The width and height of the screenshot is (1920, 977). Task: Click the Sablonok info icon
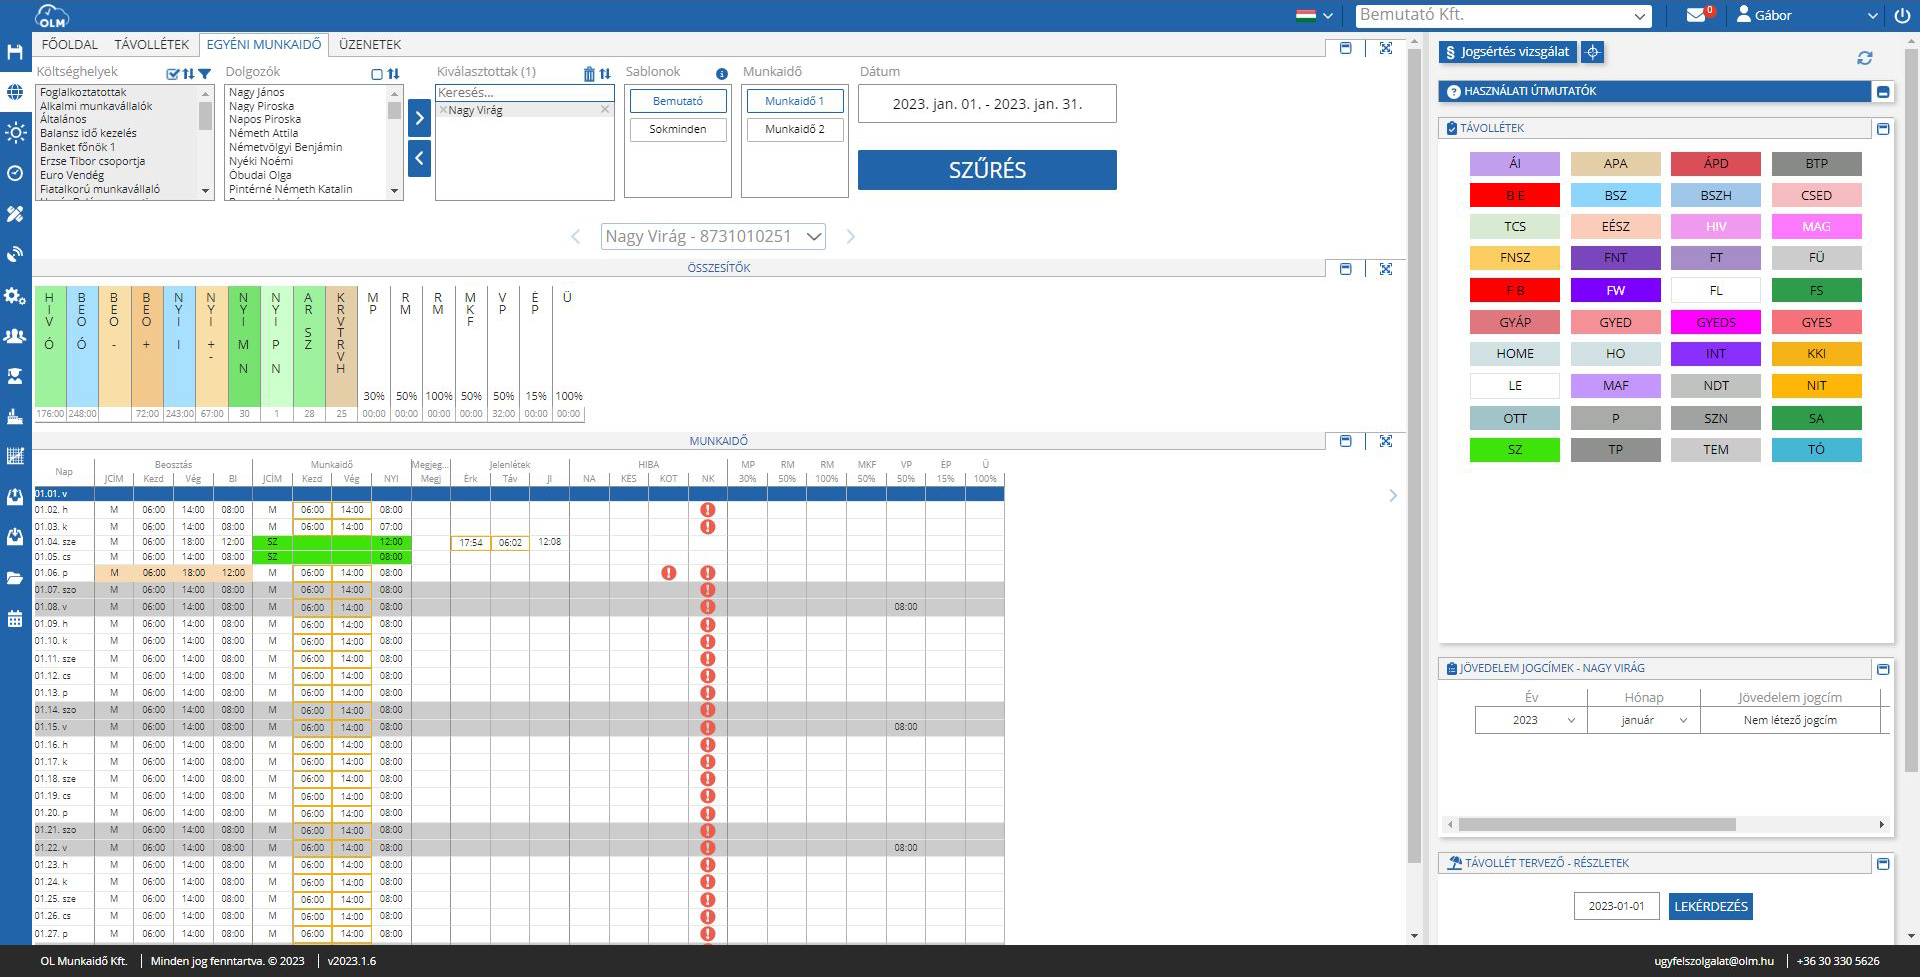pos(721,73)
